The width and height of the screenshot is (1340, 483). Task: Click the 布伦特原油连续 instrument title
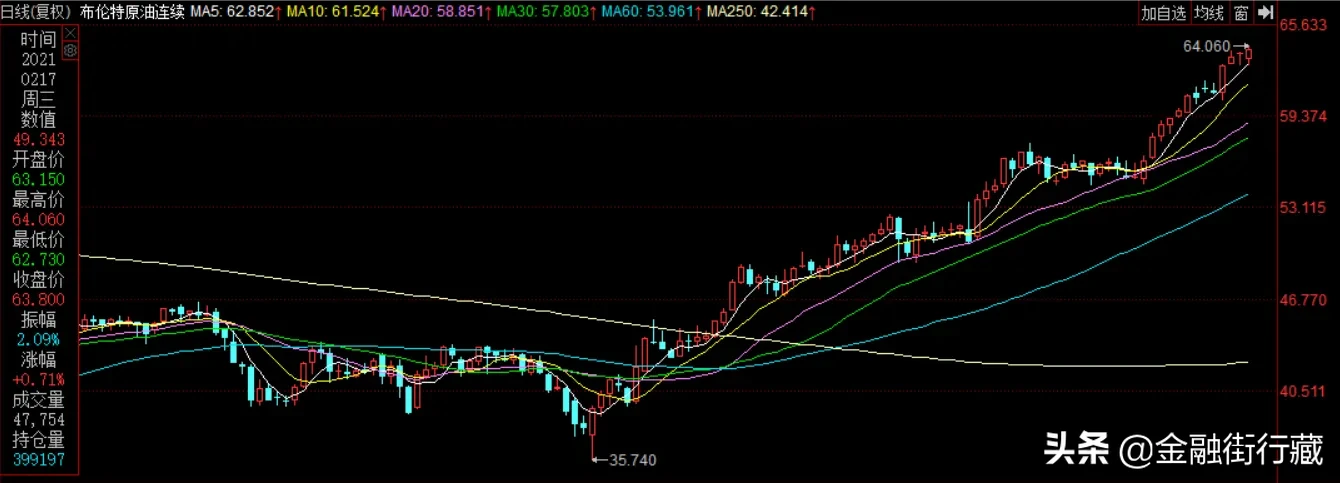(131, 13)
